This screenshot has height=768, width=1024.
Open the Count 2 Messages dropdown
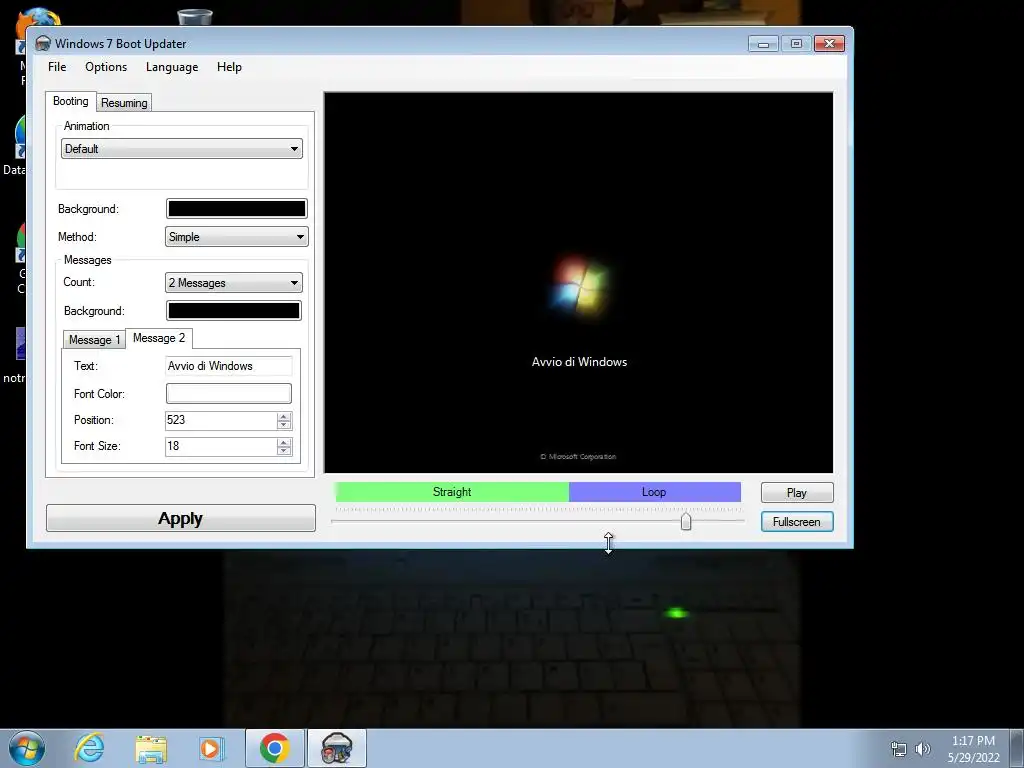pos(234,283)
